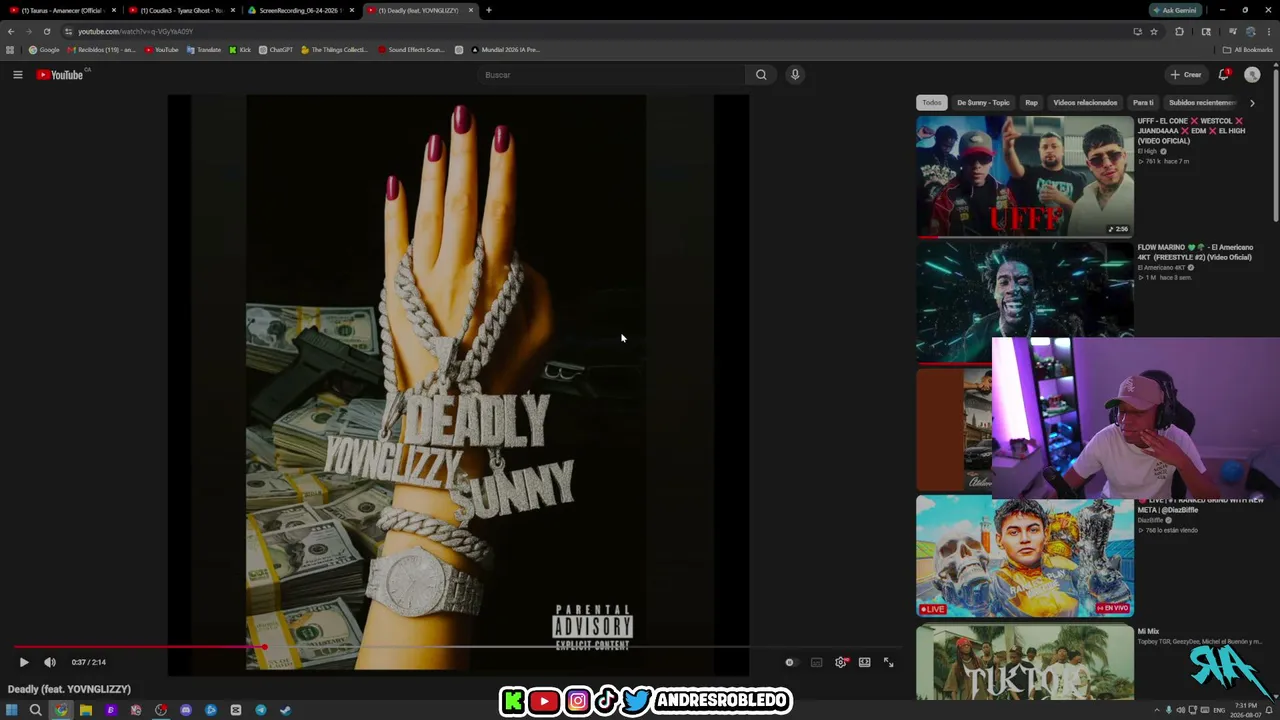Go back in the browser
Screen dimensions: 1280x720
click(11, 31)
